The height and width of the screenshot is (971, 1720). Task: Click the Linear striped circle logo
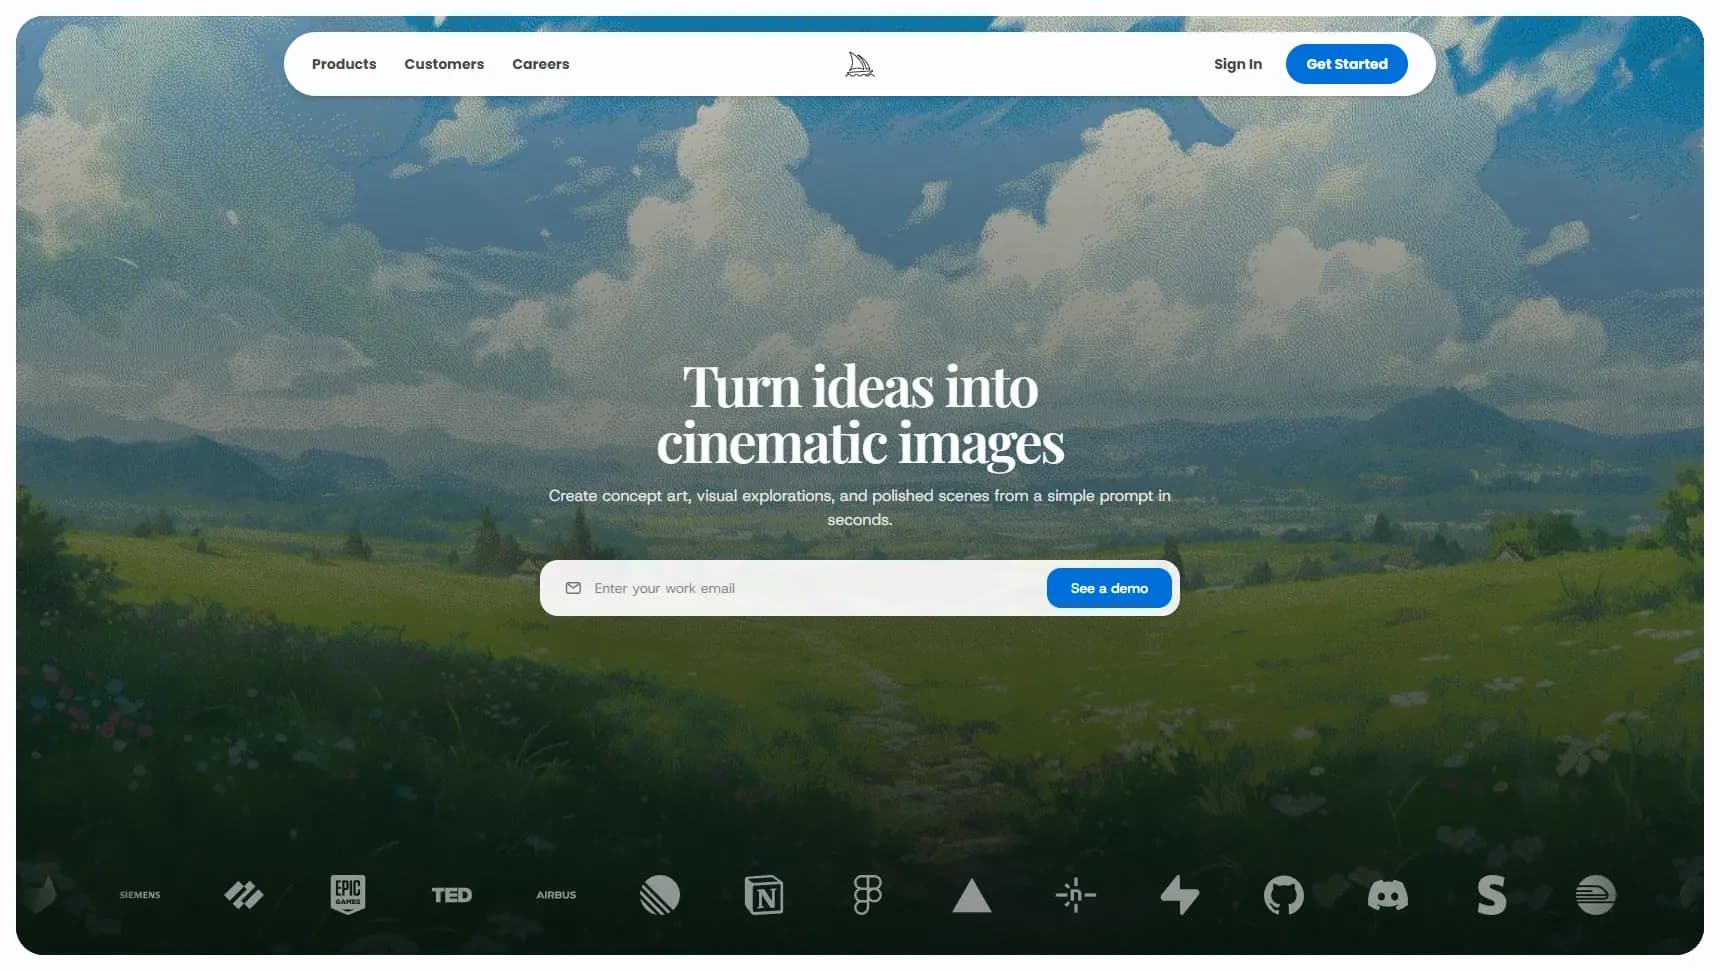[x=660, y=895]
